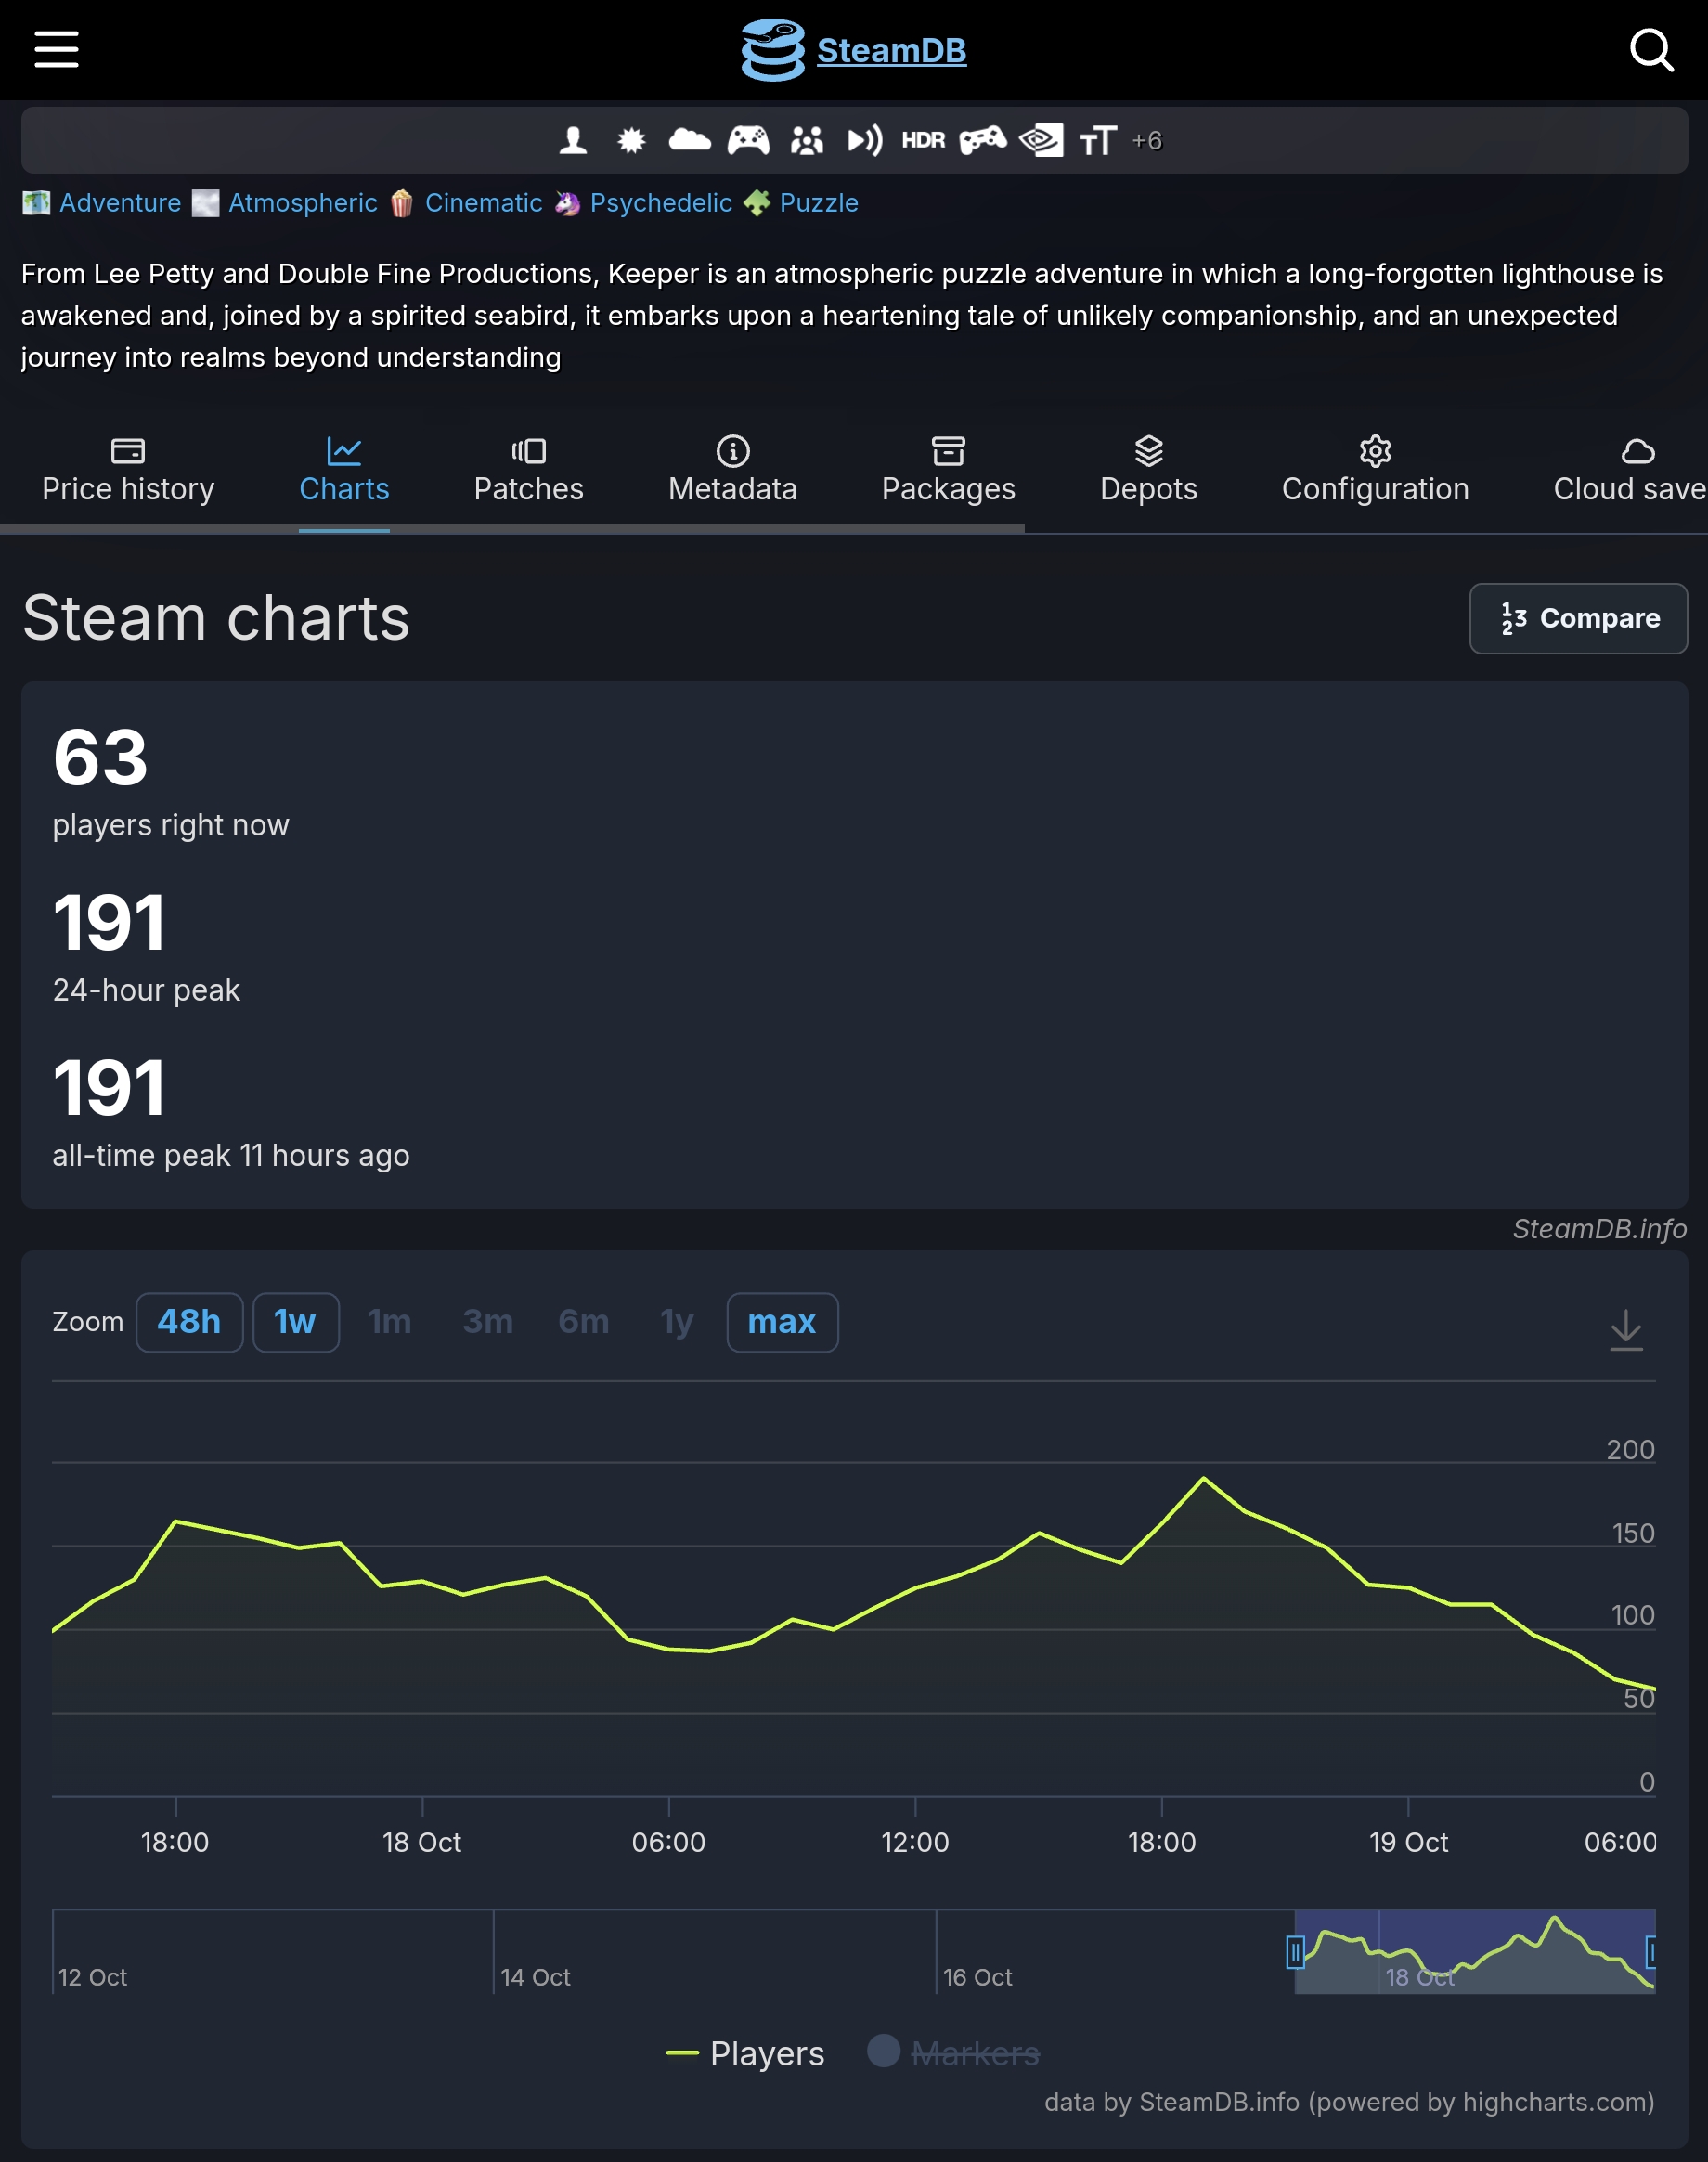Click the search magnifier icon

[x=1650, y=50]
